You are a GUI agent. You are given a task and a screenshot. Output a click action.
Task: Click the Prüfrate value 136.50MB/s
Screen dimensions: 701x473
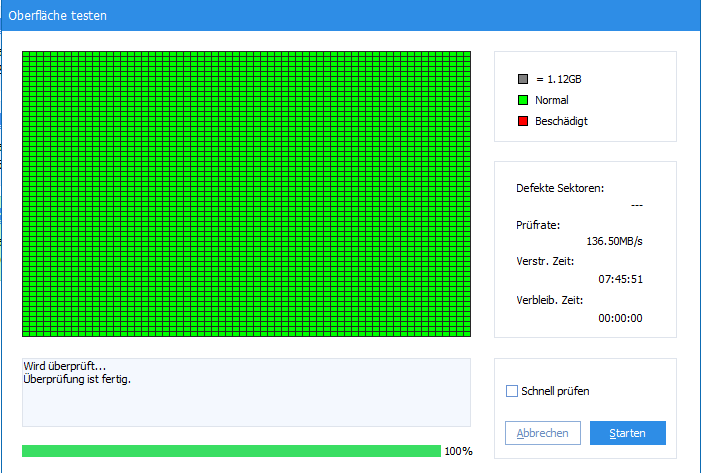(x=614, y=241)
